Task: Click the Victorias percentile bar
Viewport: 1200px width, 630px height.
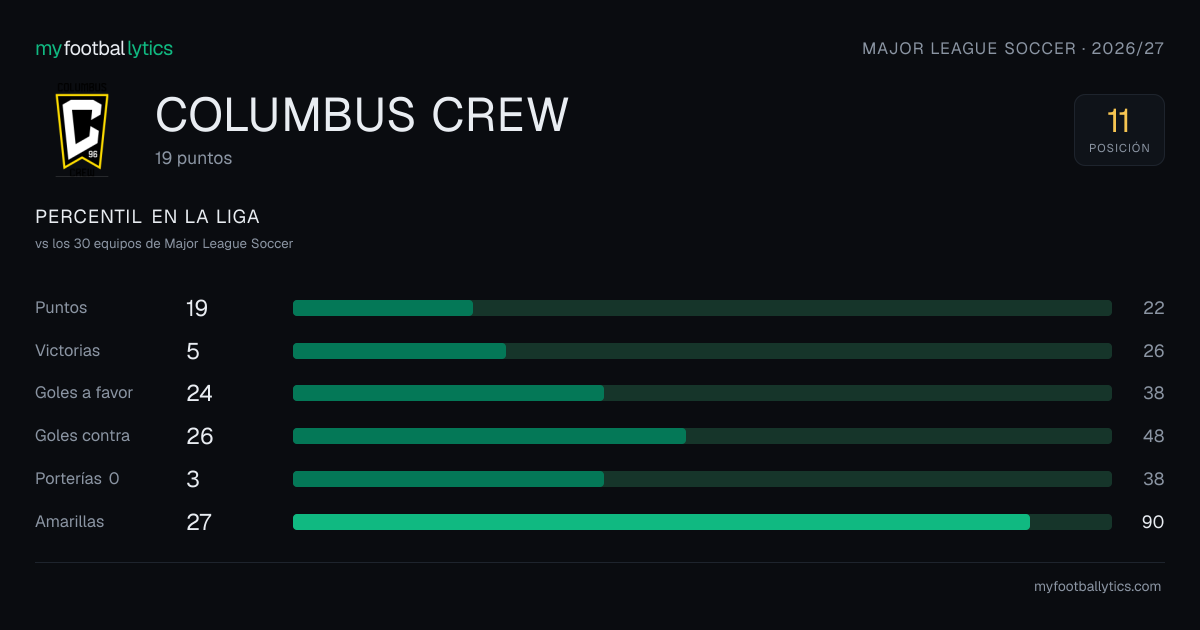Action: (702, 351)
